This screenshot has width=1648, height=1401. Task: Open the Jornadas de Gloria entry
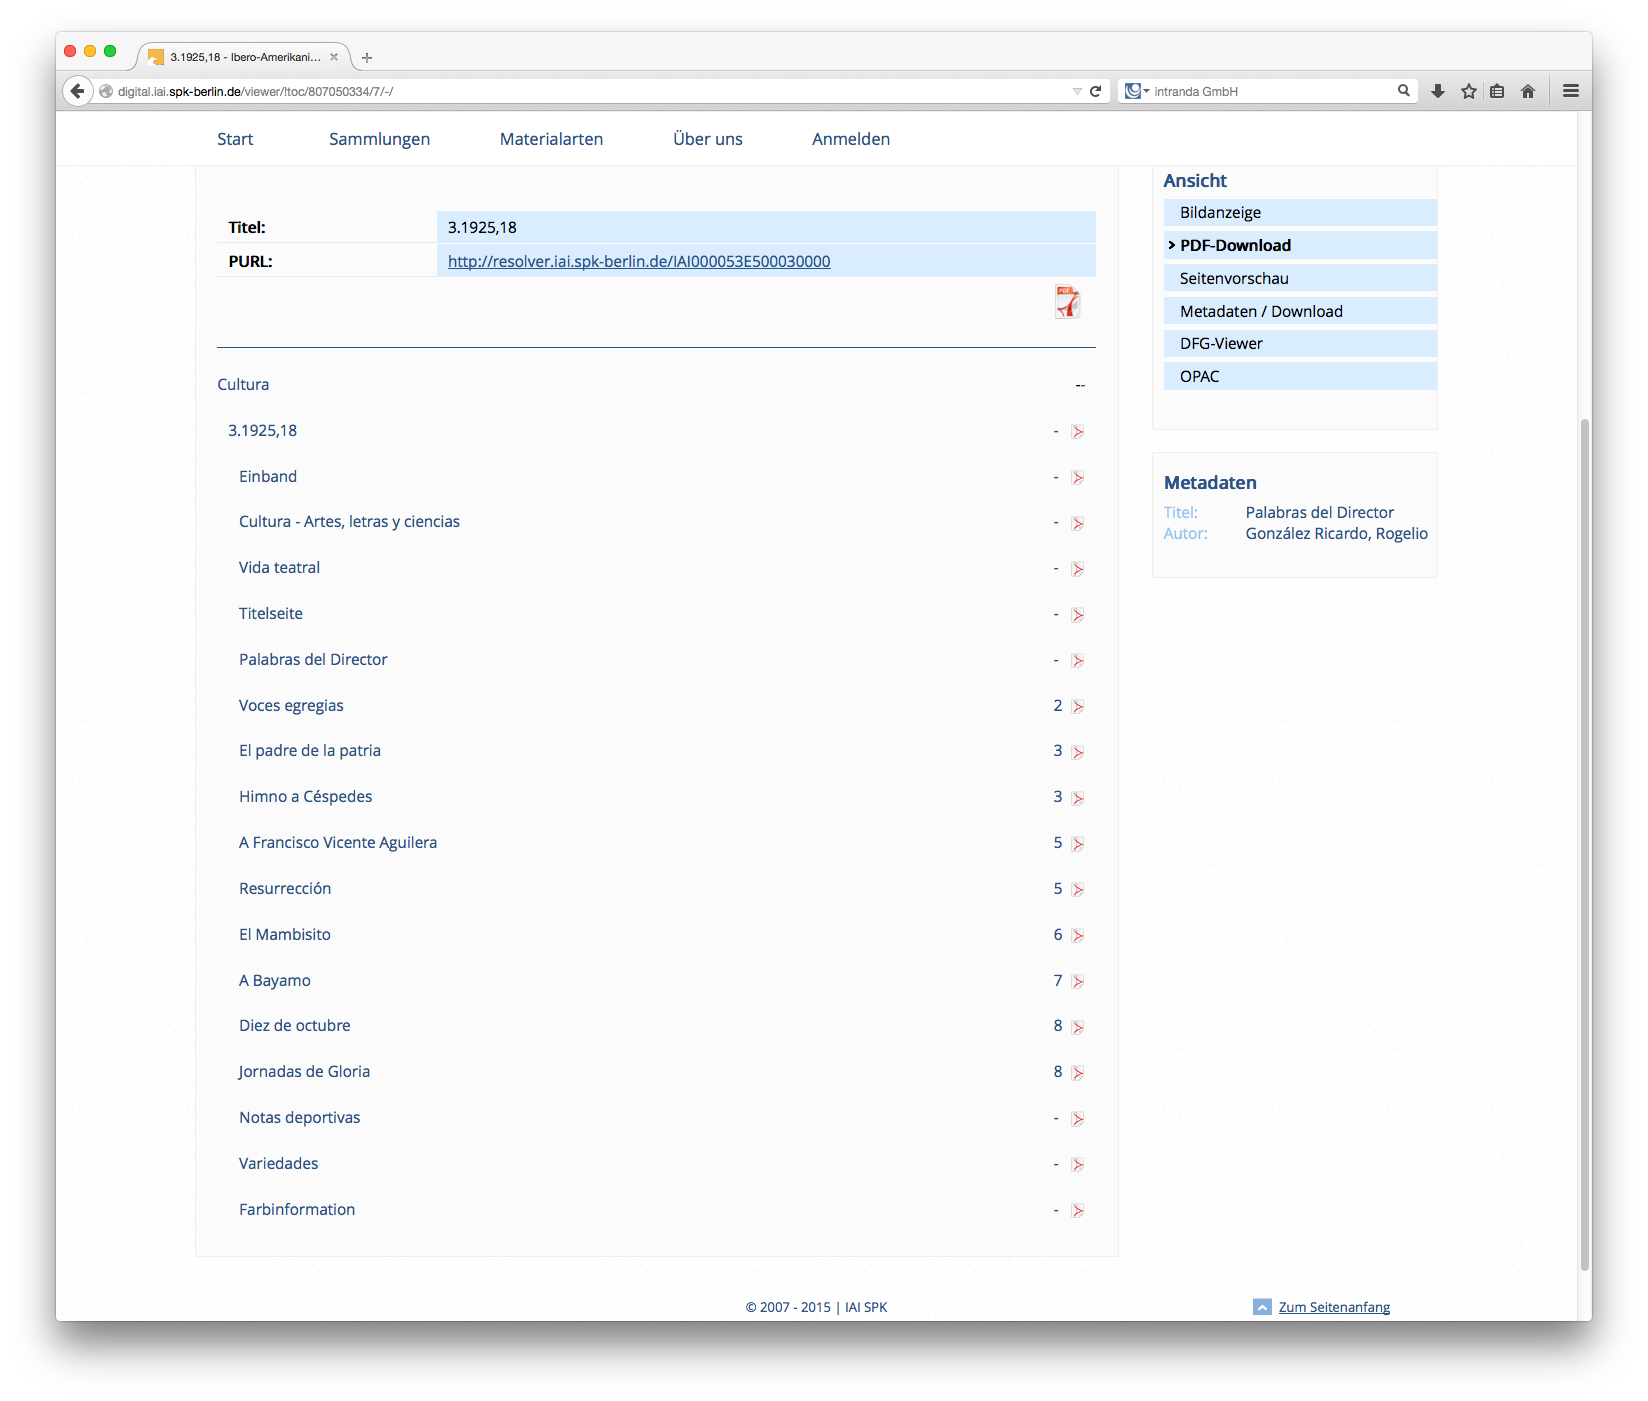pos(304,1071)
